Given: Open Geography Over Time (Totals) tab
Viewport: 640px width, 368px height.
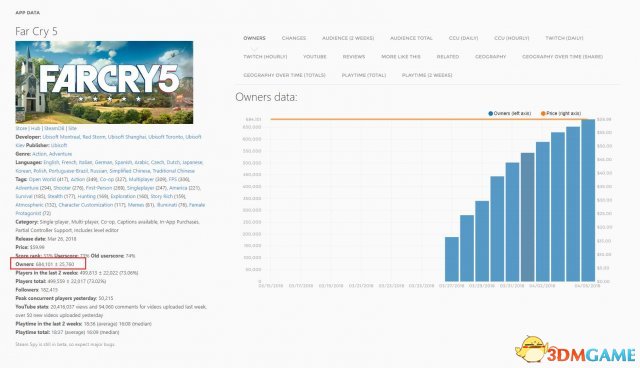Looking at the screenshot, I should (x=284, y=75).
